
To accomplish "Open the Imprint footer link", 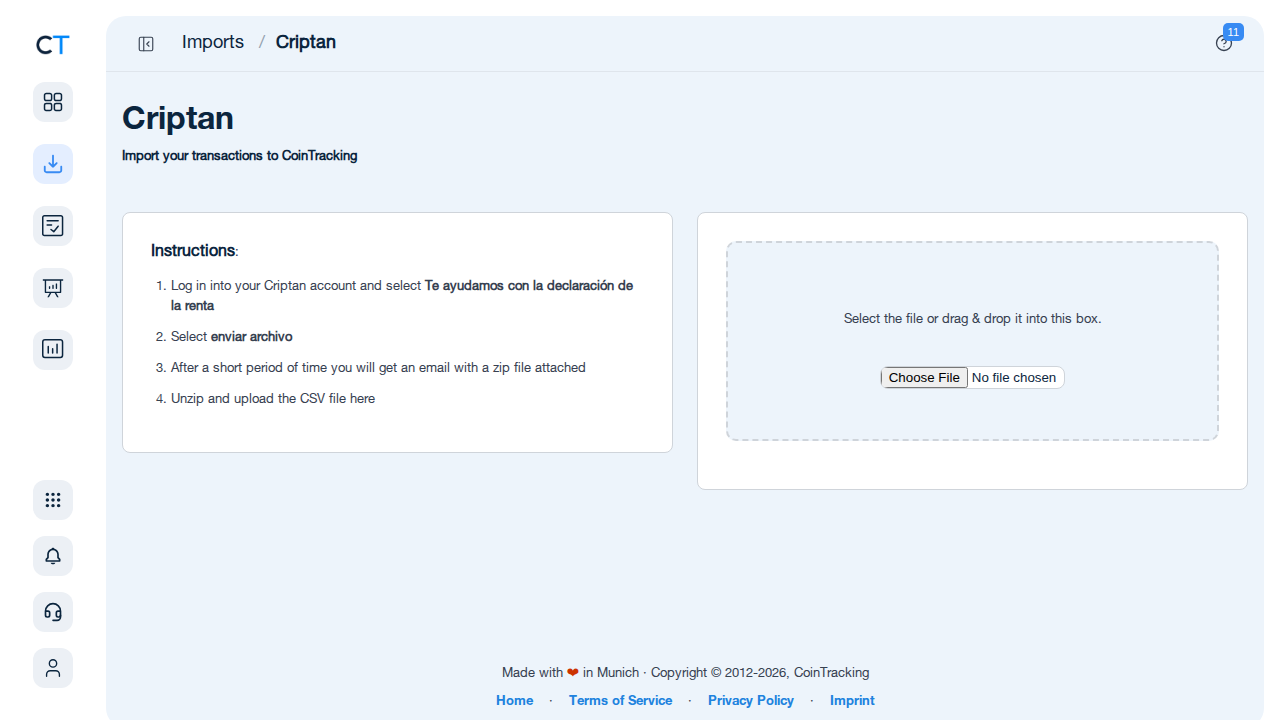I will tap(852, 700).
